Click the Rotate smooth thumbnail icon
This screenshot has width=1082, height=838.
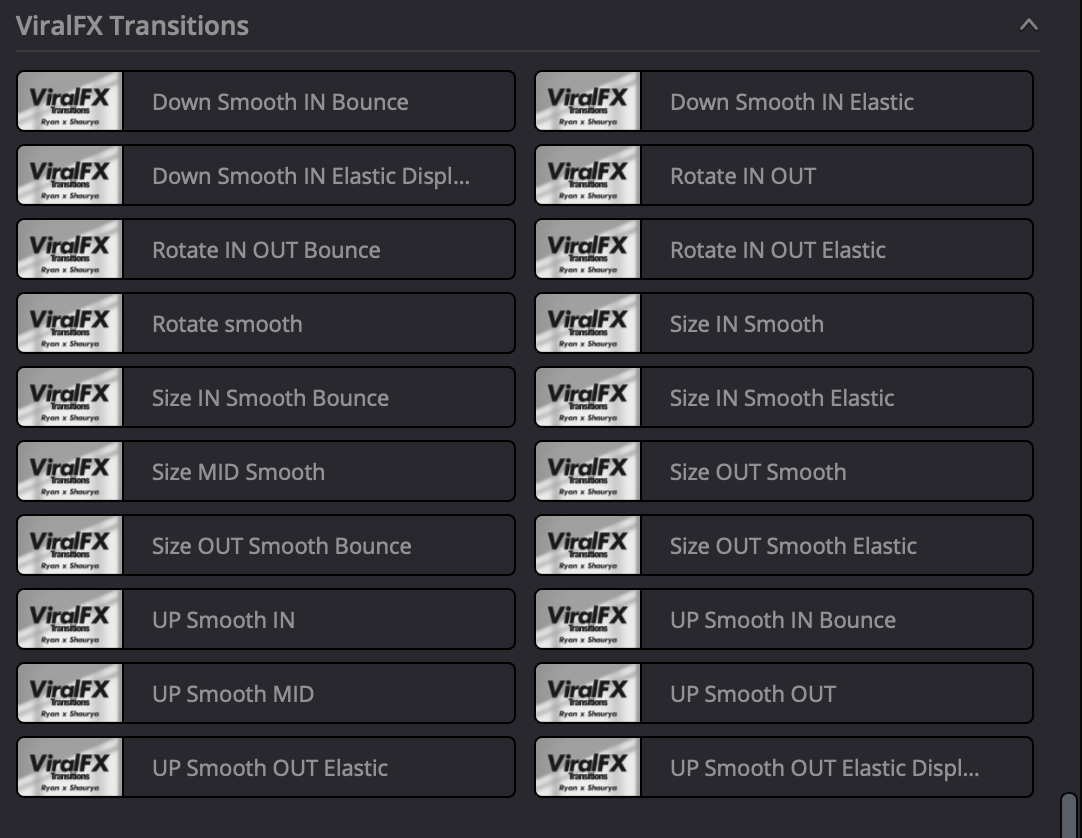[70, 323]
